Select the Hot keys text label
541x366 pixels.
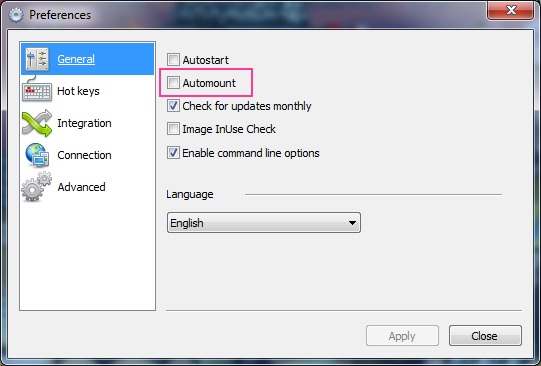point(78,91)
